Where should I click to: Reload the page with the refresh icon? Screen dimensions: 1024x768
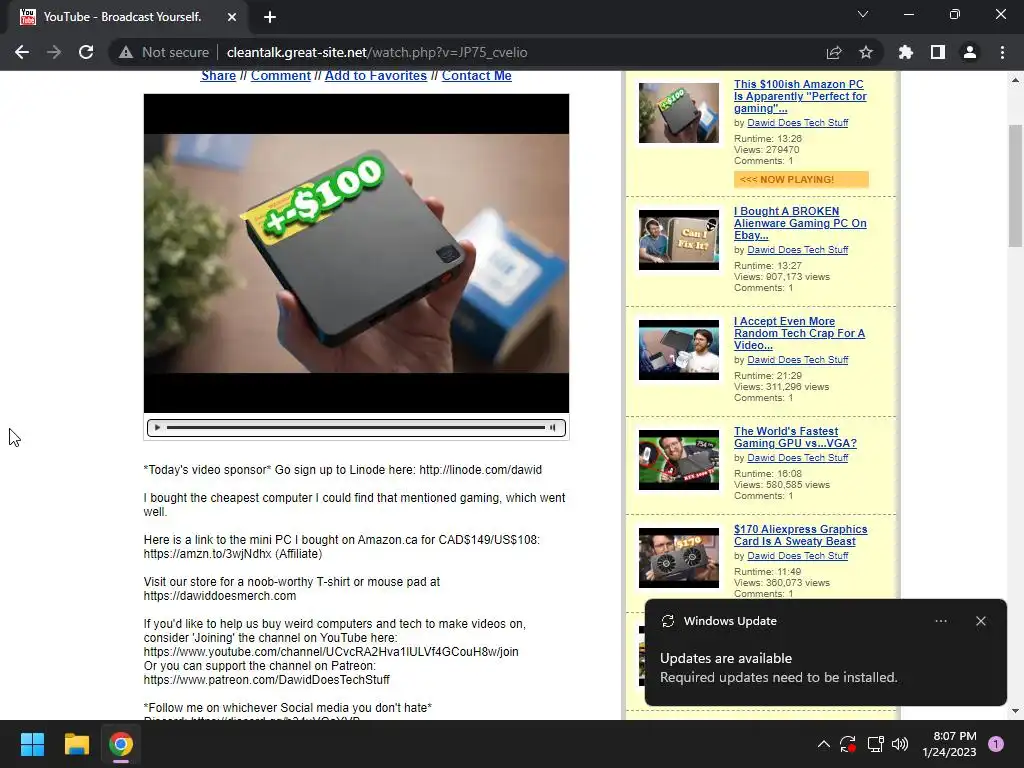[86, 52]
